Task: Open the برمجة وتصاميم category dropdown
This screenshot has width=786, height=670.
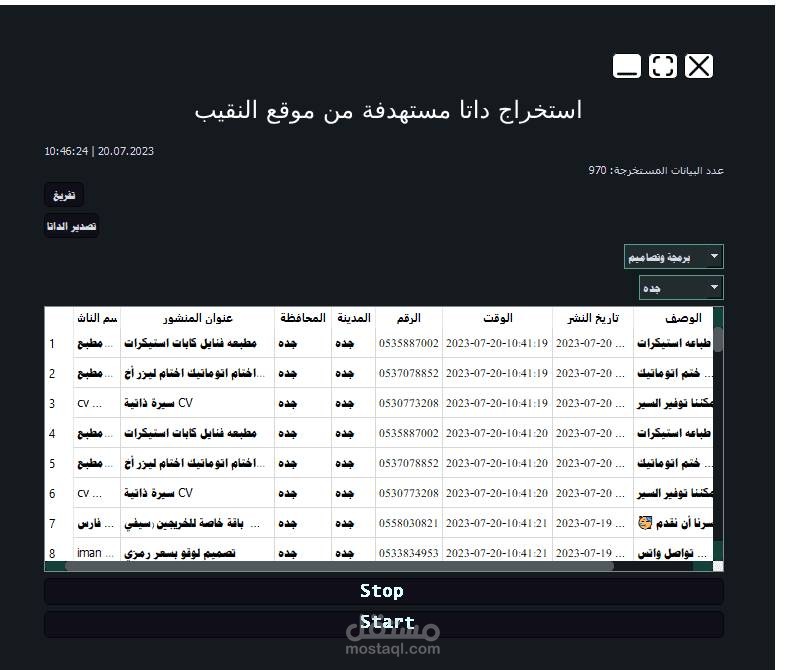Action: [x=674, y=257]
